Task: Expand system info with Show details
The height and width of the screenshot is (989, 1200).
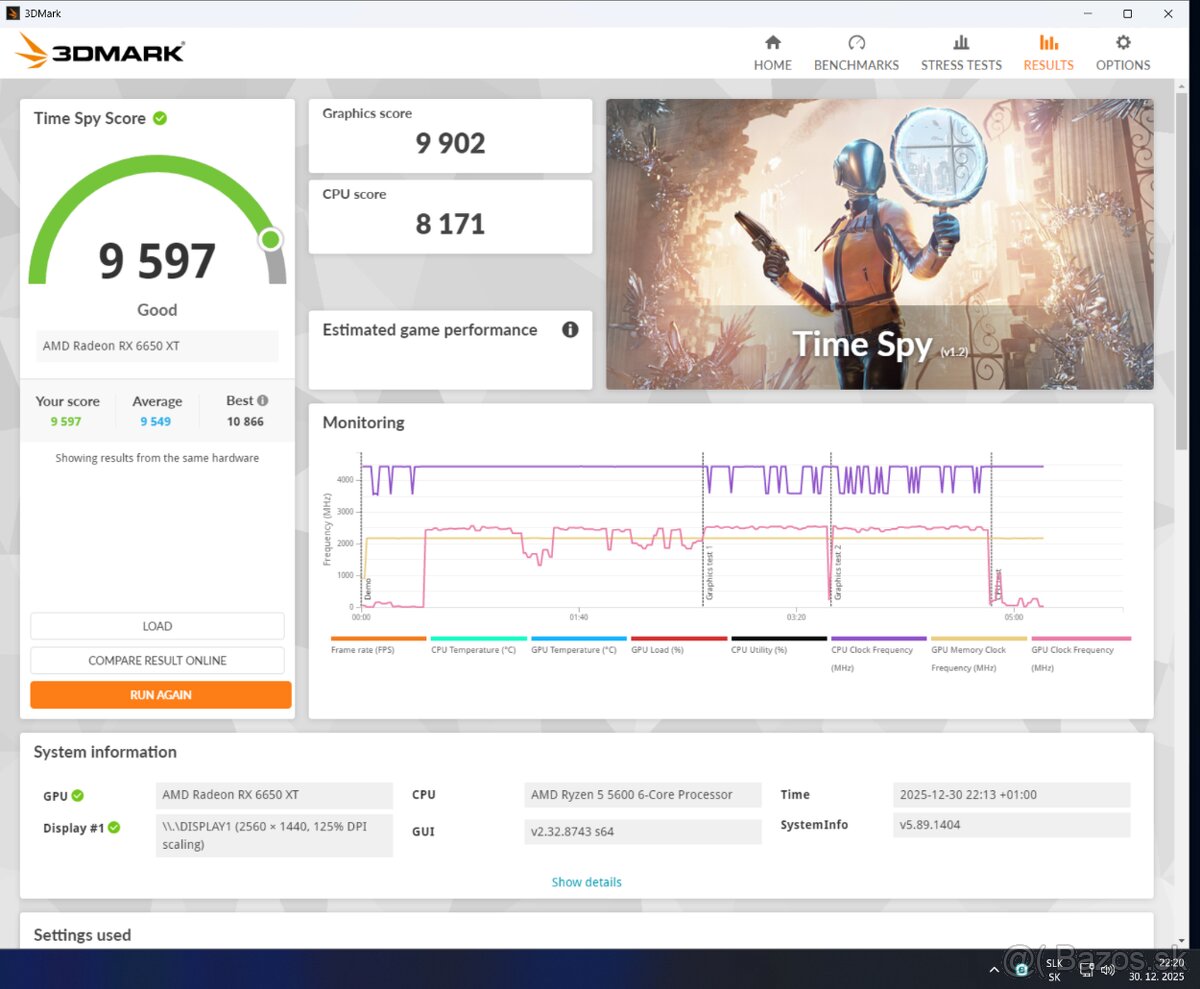Action: pyautogui.click(x=586, y=882)
